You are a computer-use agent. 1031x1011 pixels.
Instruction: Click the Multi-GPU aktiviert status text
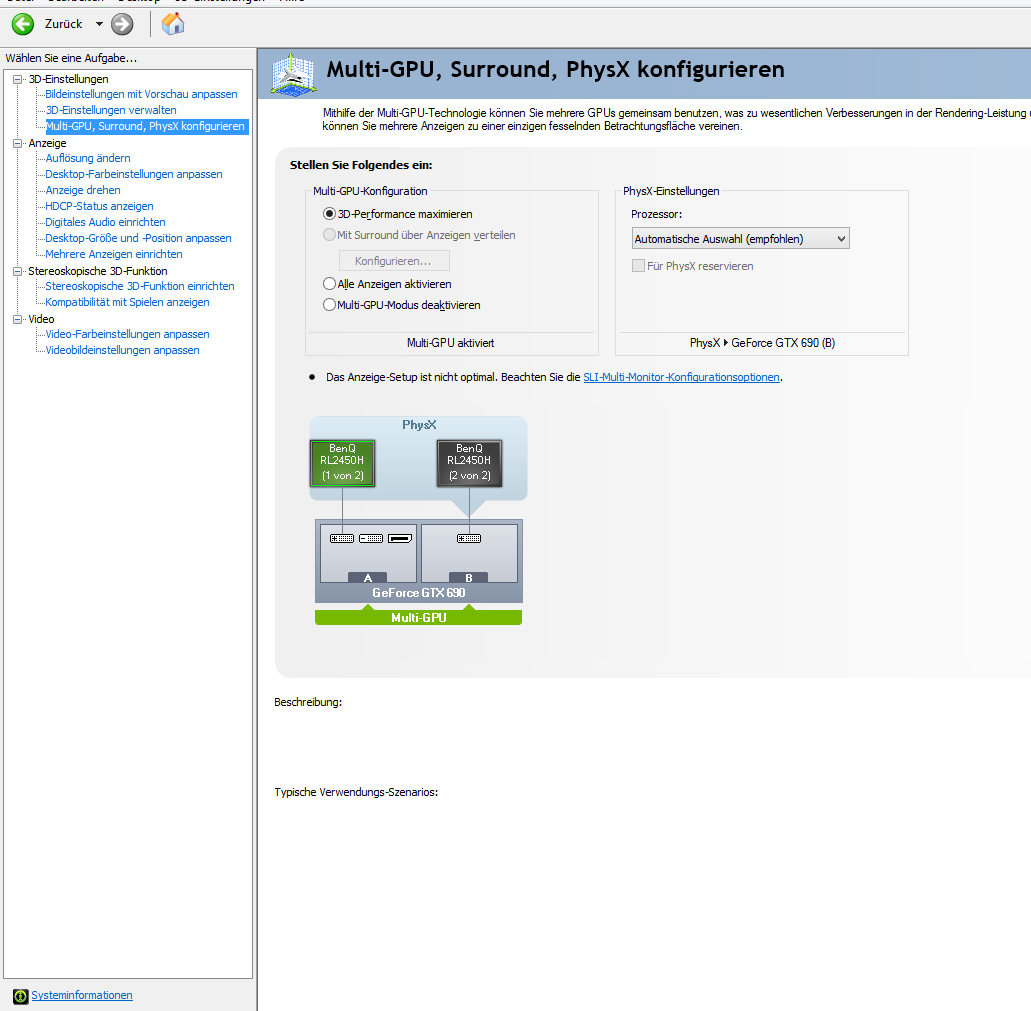click(450, 342)
